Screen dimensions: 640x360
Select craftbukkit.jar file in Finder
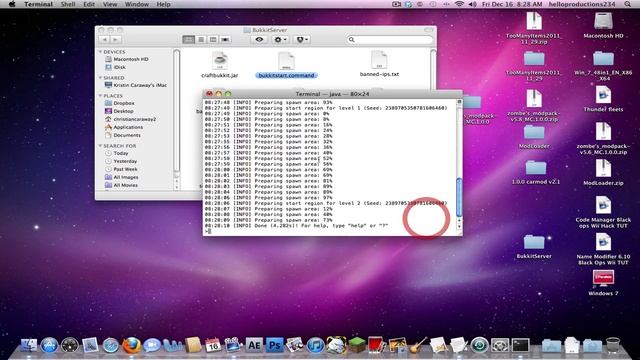(x=220, y=64)
